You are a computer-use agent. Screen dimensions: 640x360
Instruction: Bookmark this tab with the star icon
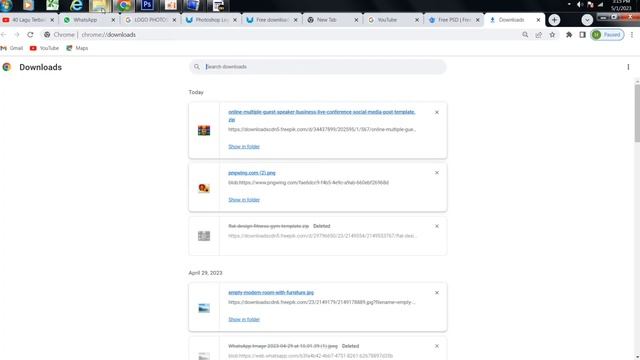coord(552,35)
